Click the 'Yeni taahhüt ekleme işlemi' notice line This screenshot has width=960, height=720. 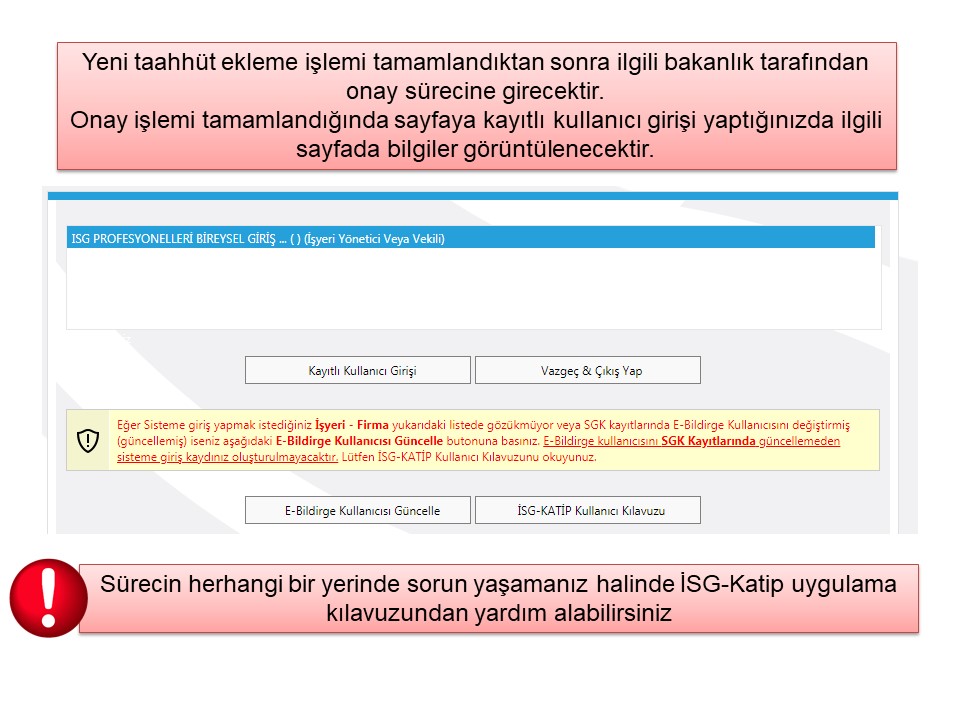[475, 62]
